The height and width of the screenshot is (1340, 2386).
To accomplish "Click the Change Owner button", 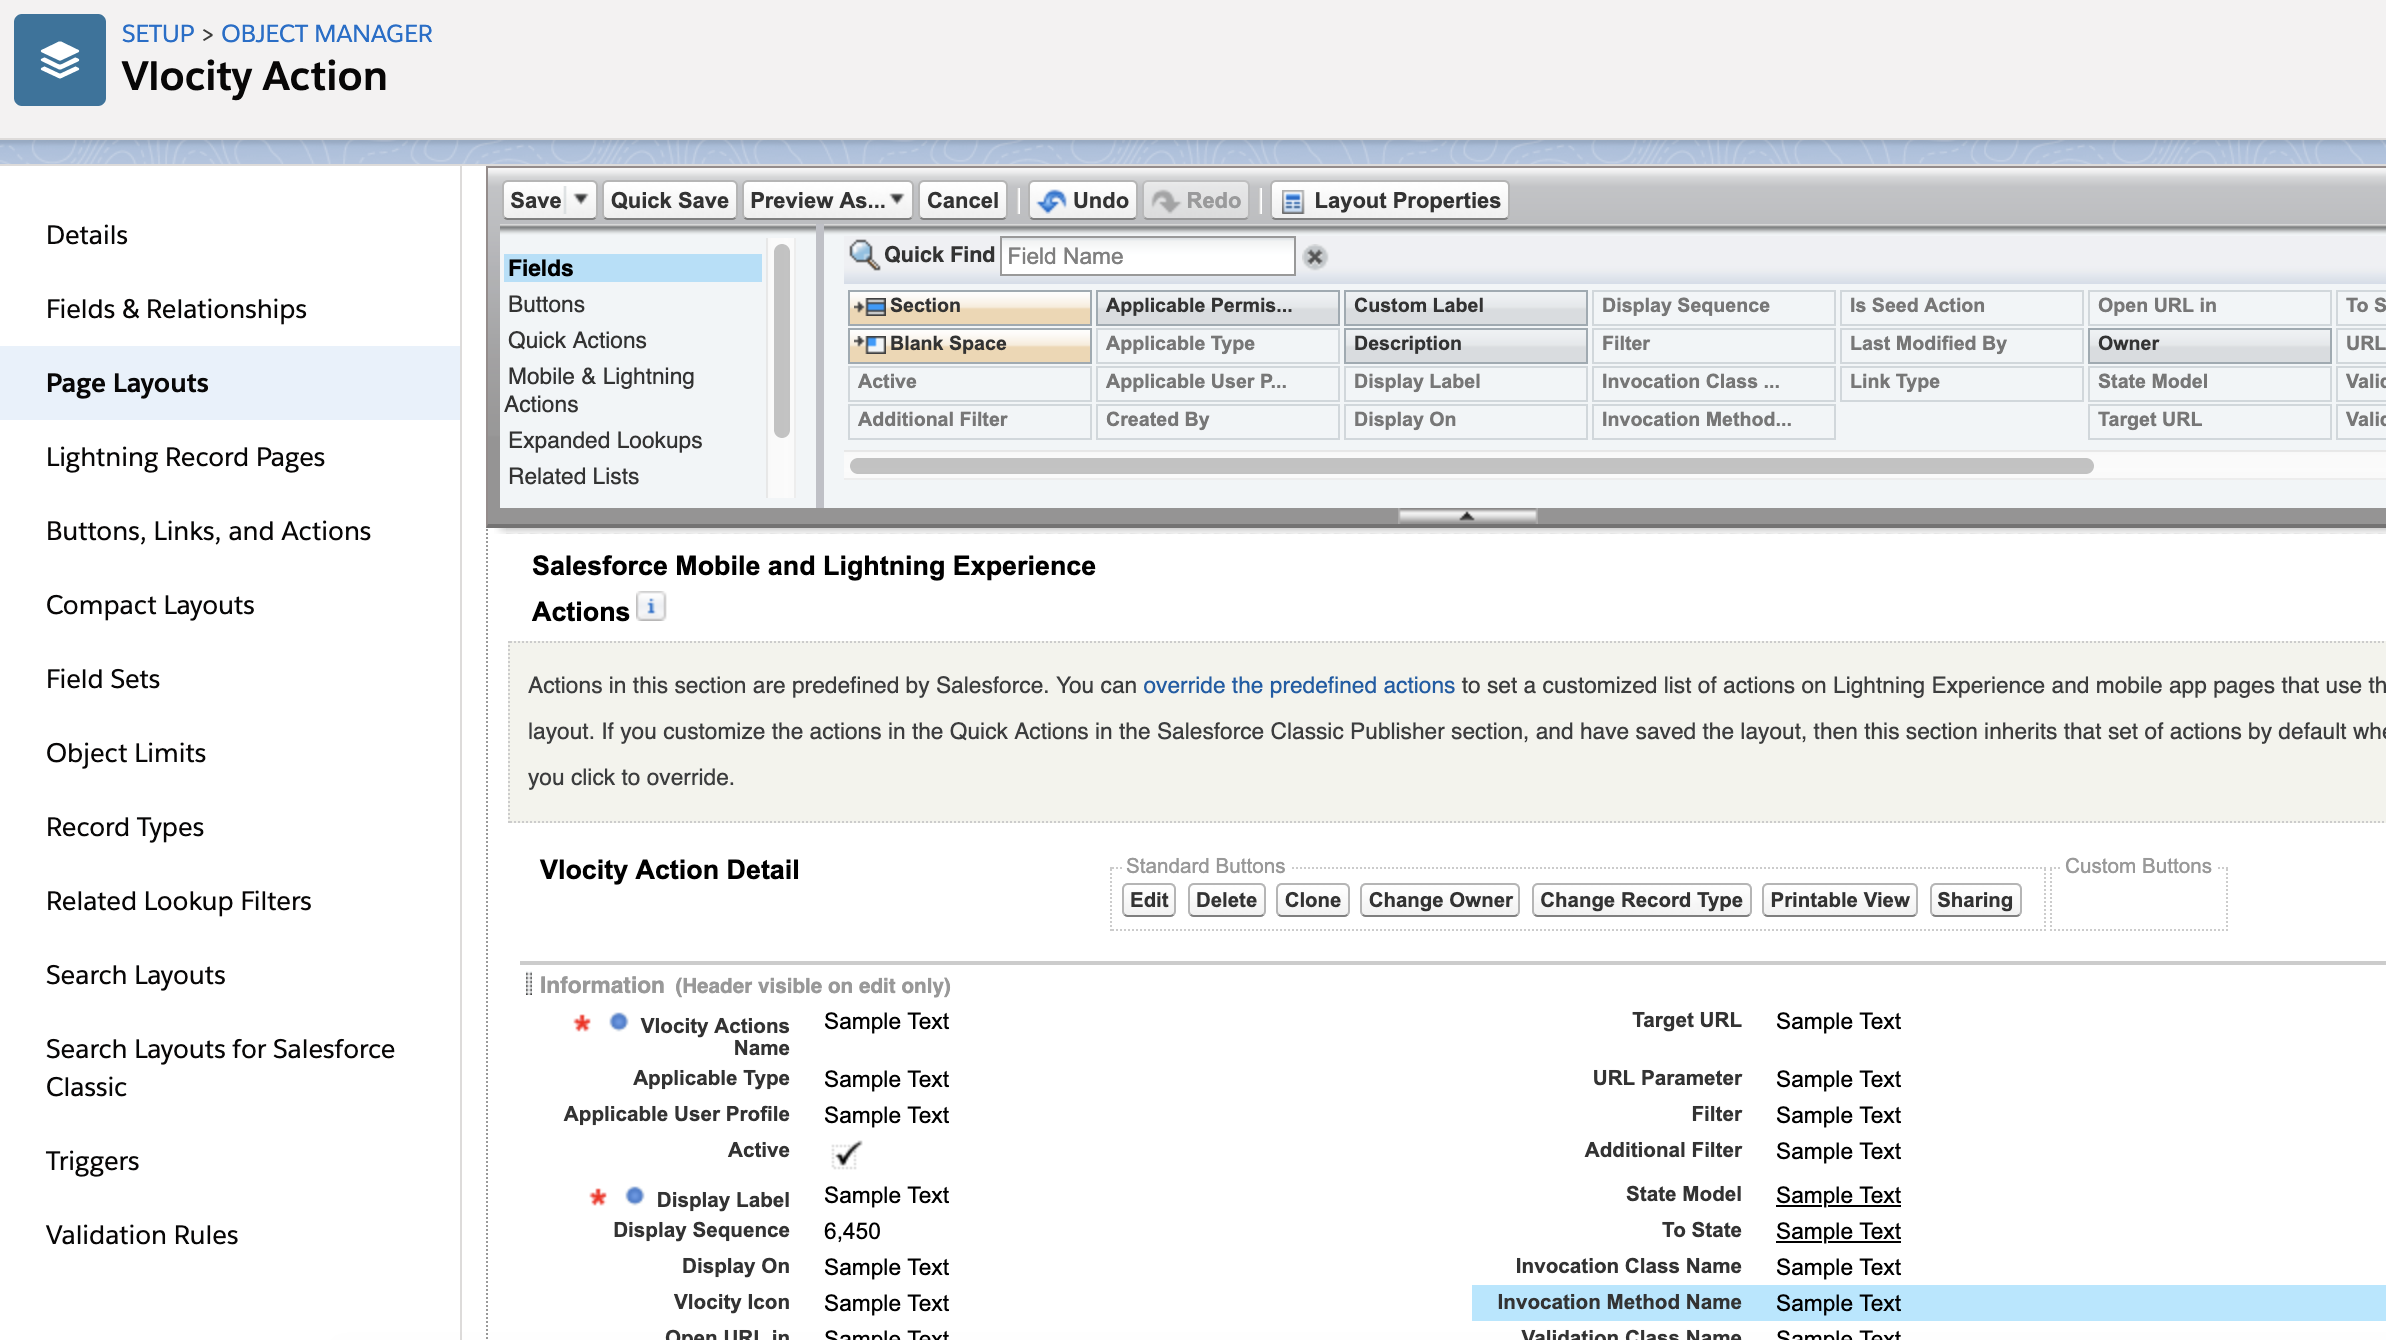I will point(1440,900).
